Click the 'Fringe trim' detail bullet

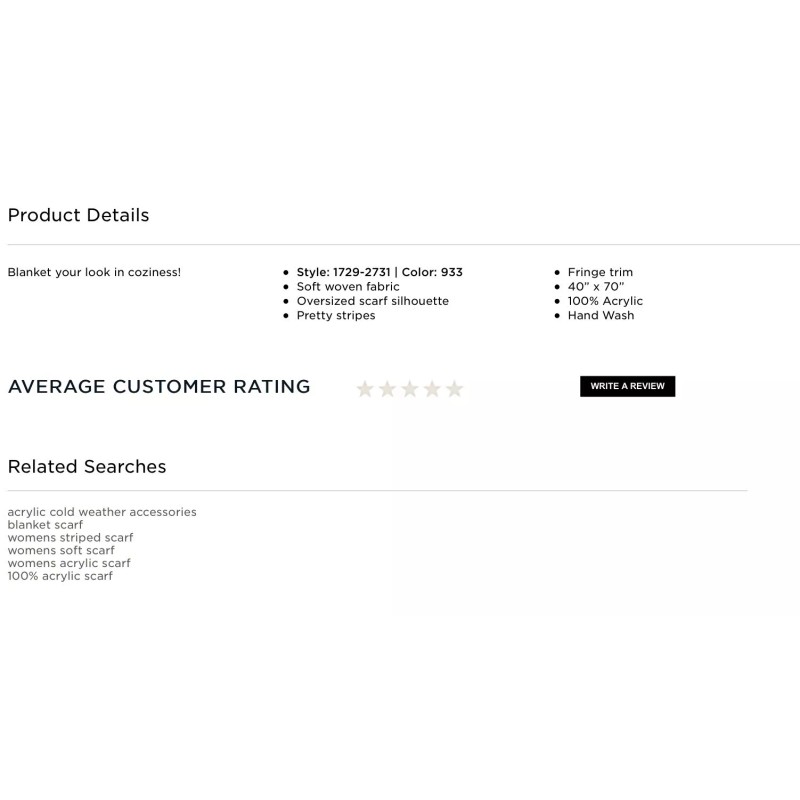[x=600, y=272]
